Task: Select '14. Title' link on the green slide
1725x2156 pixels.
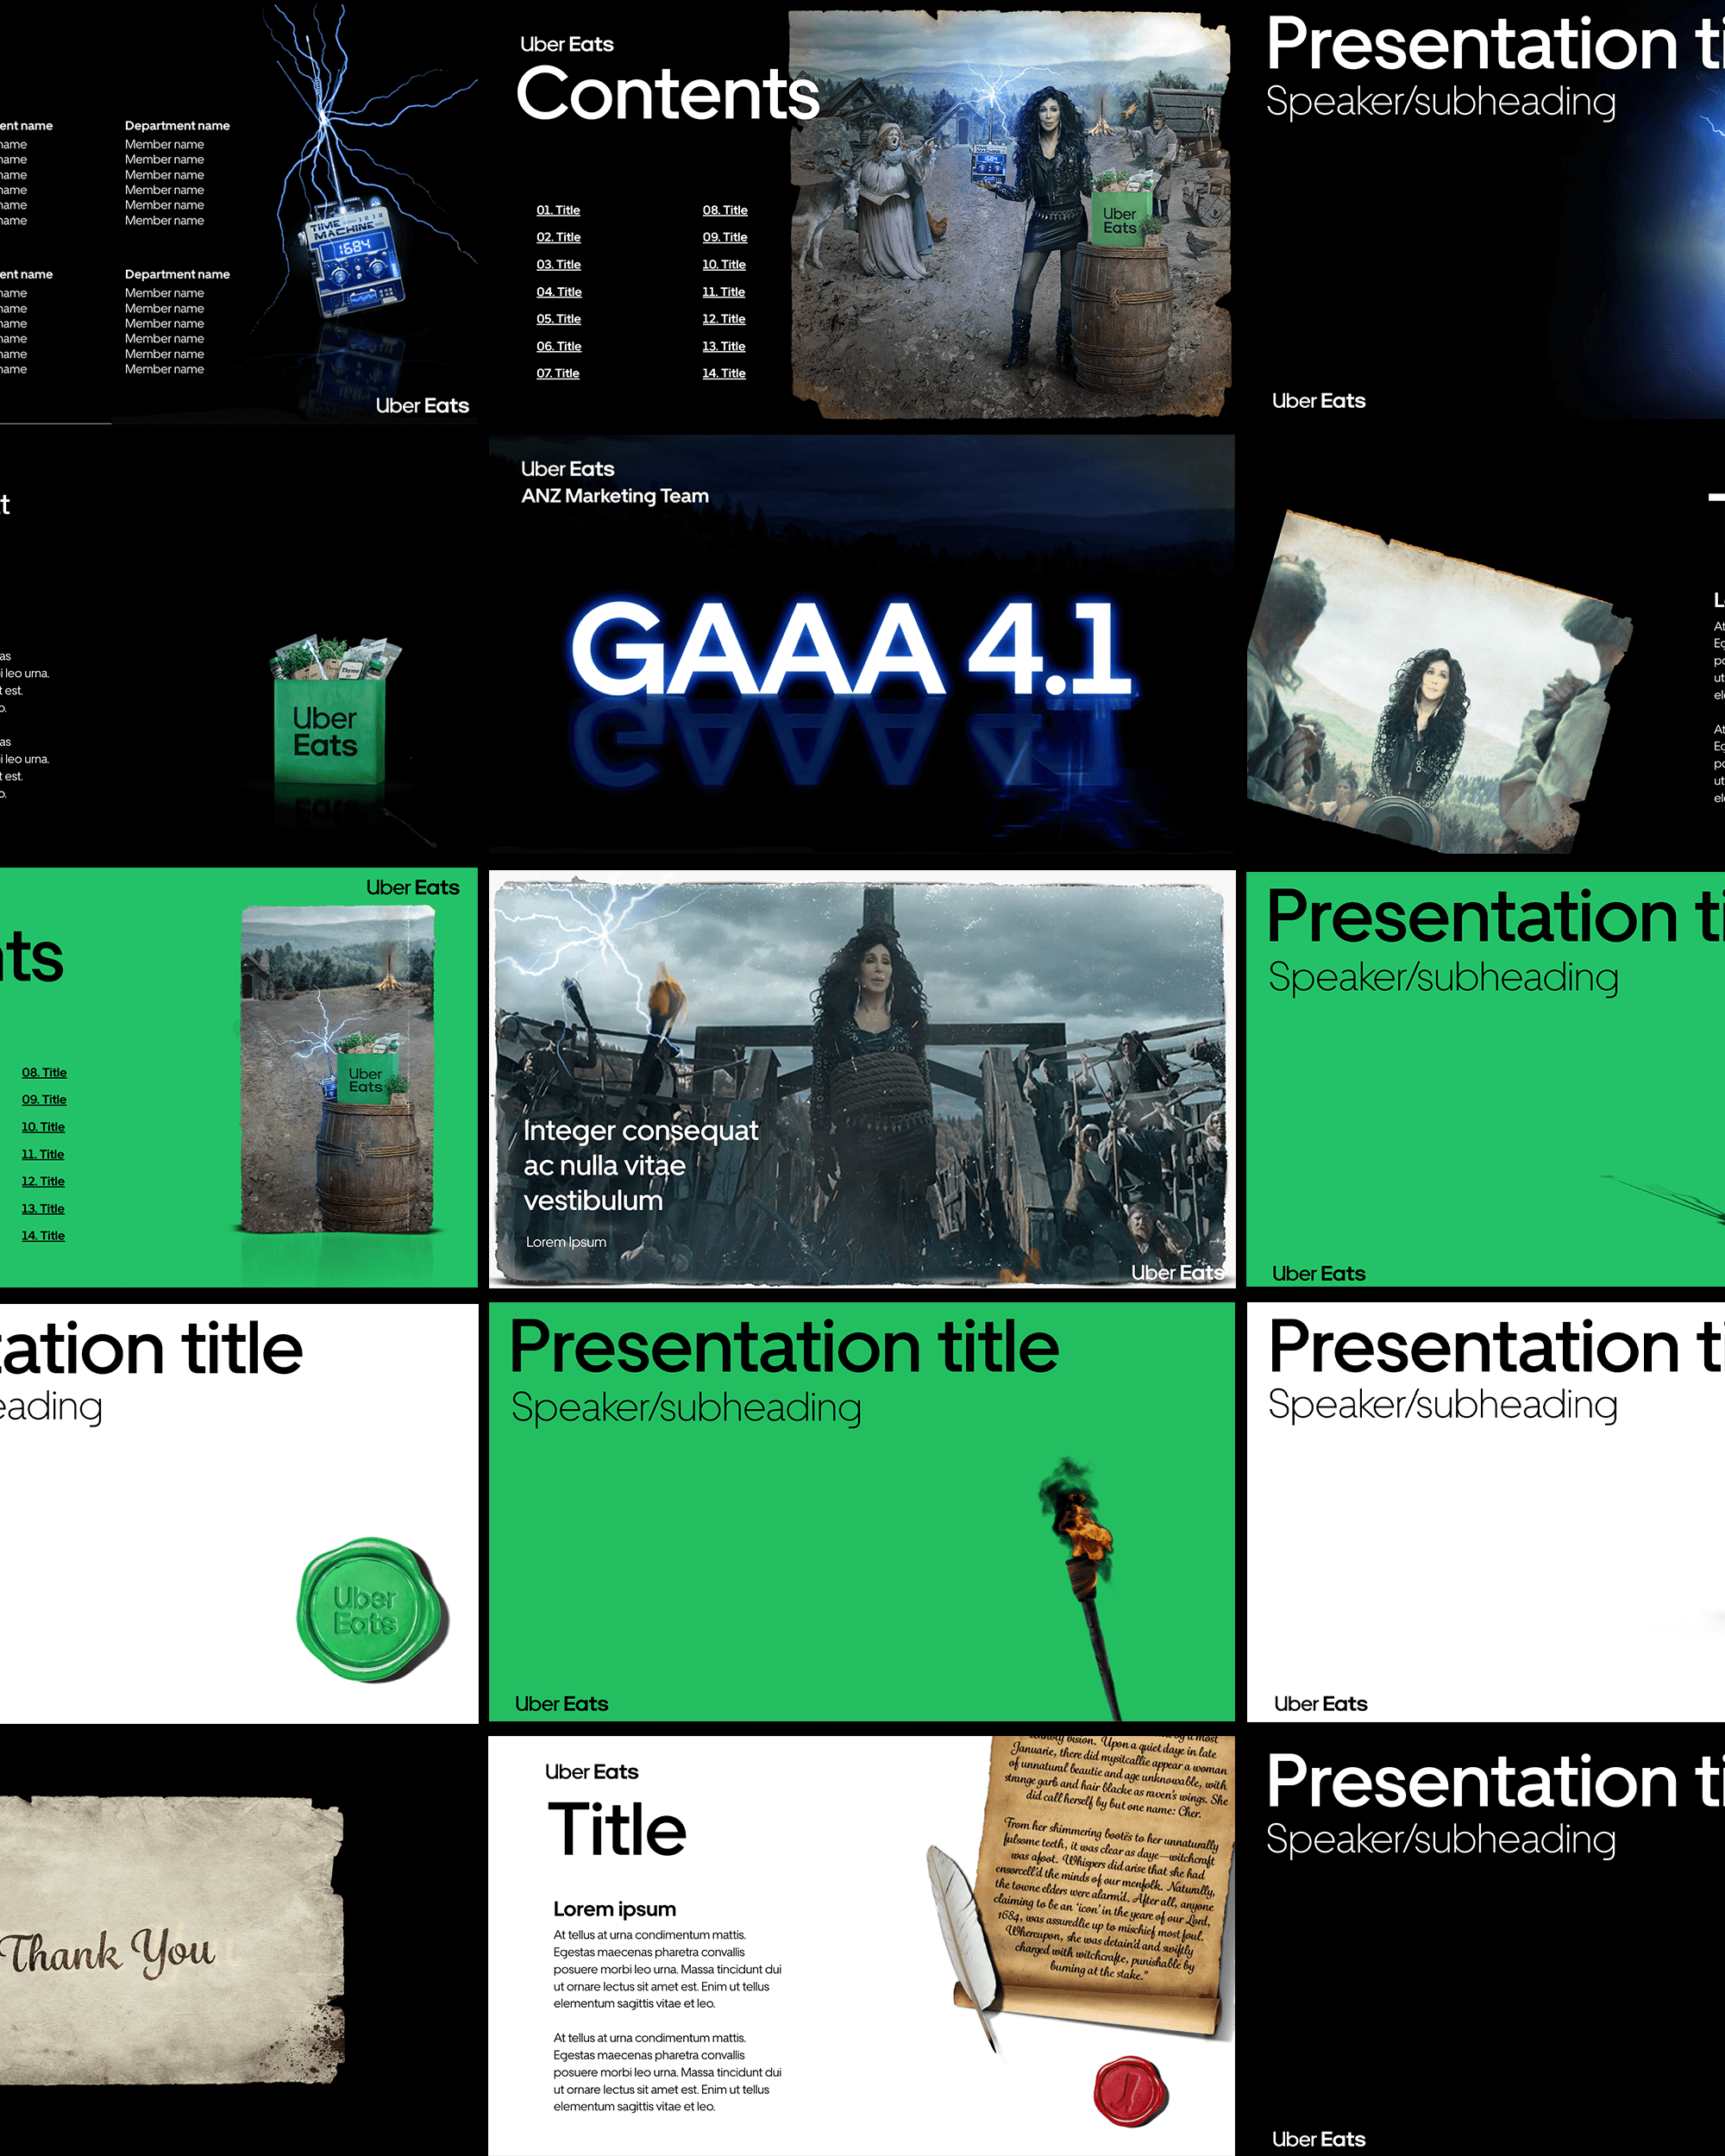Action: click(43, 1235)
